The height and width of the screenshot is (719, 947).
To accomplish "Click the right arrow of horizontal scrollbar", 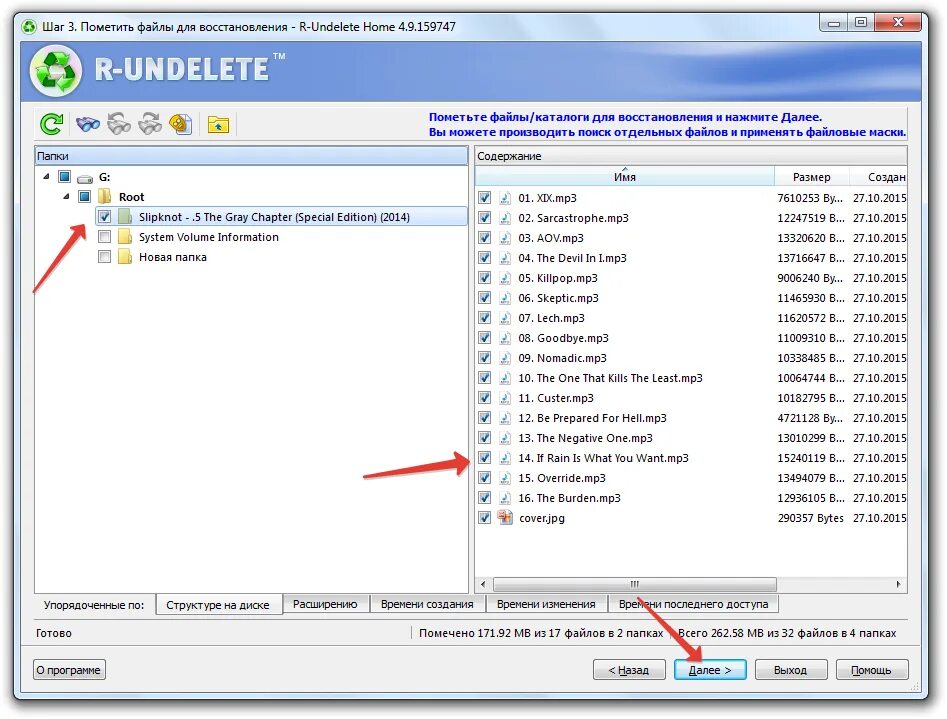I will point(899,584).
